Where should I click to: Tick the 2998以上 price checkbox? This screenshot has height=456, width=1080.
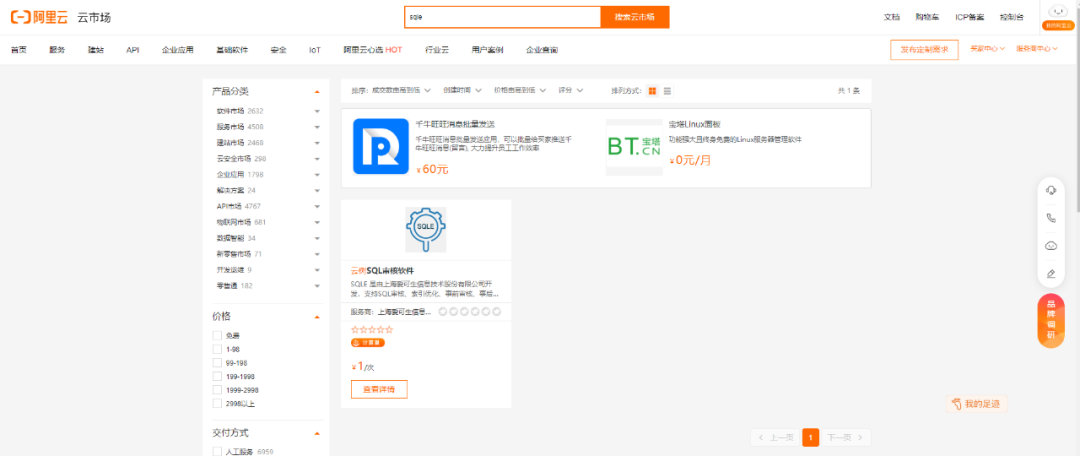point(218,404)
